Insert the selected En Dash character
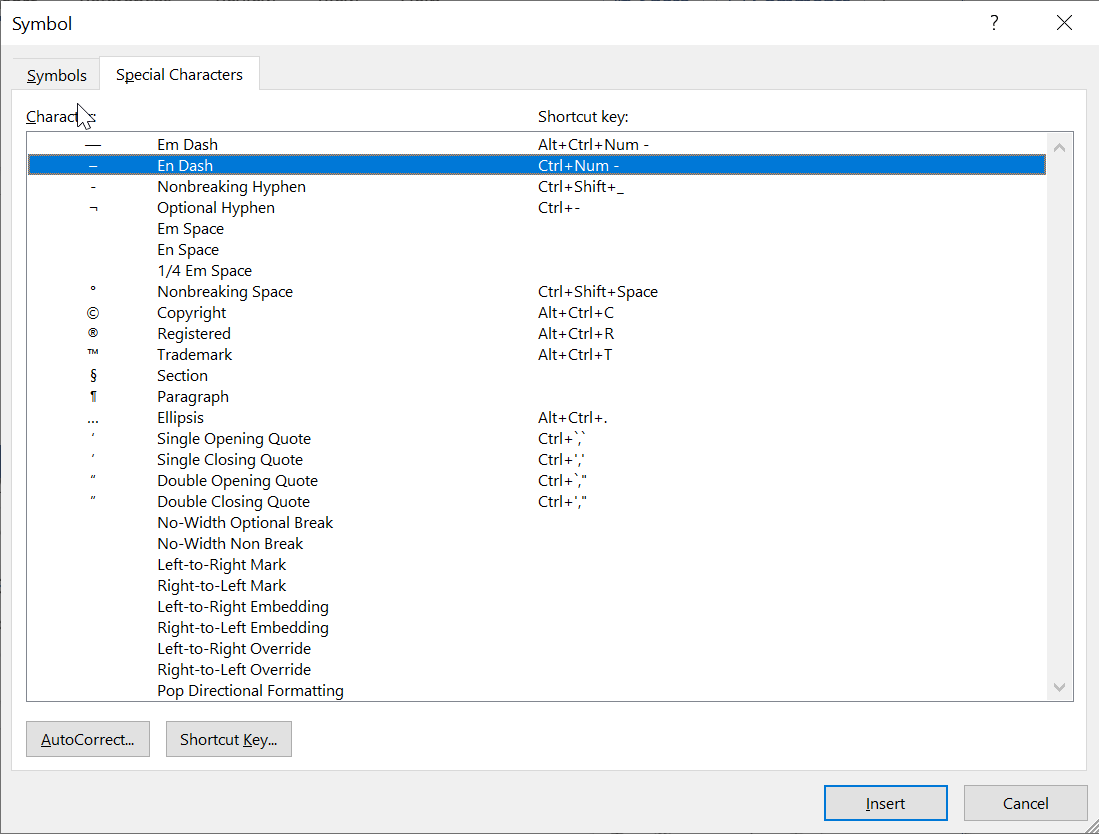This screenshot has height=834, width=1099. [884, 803]
